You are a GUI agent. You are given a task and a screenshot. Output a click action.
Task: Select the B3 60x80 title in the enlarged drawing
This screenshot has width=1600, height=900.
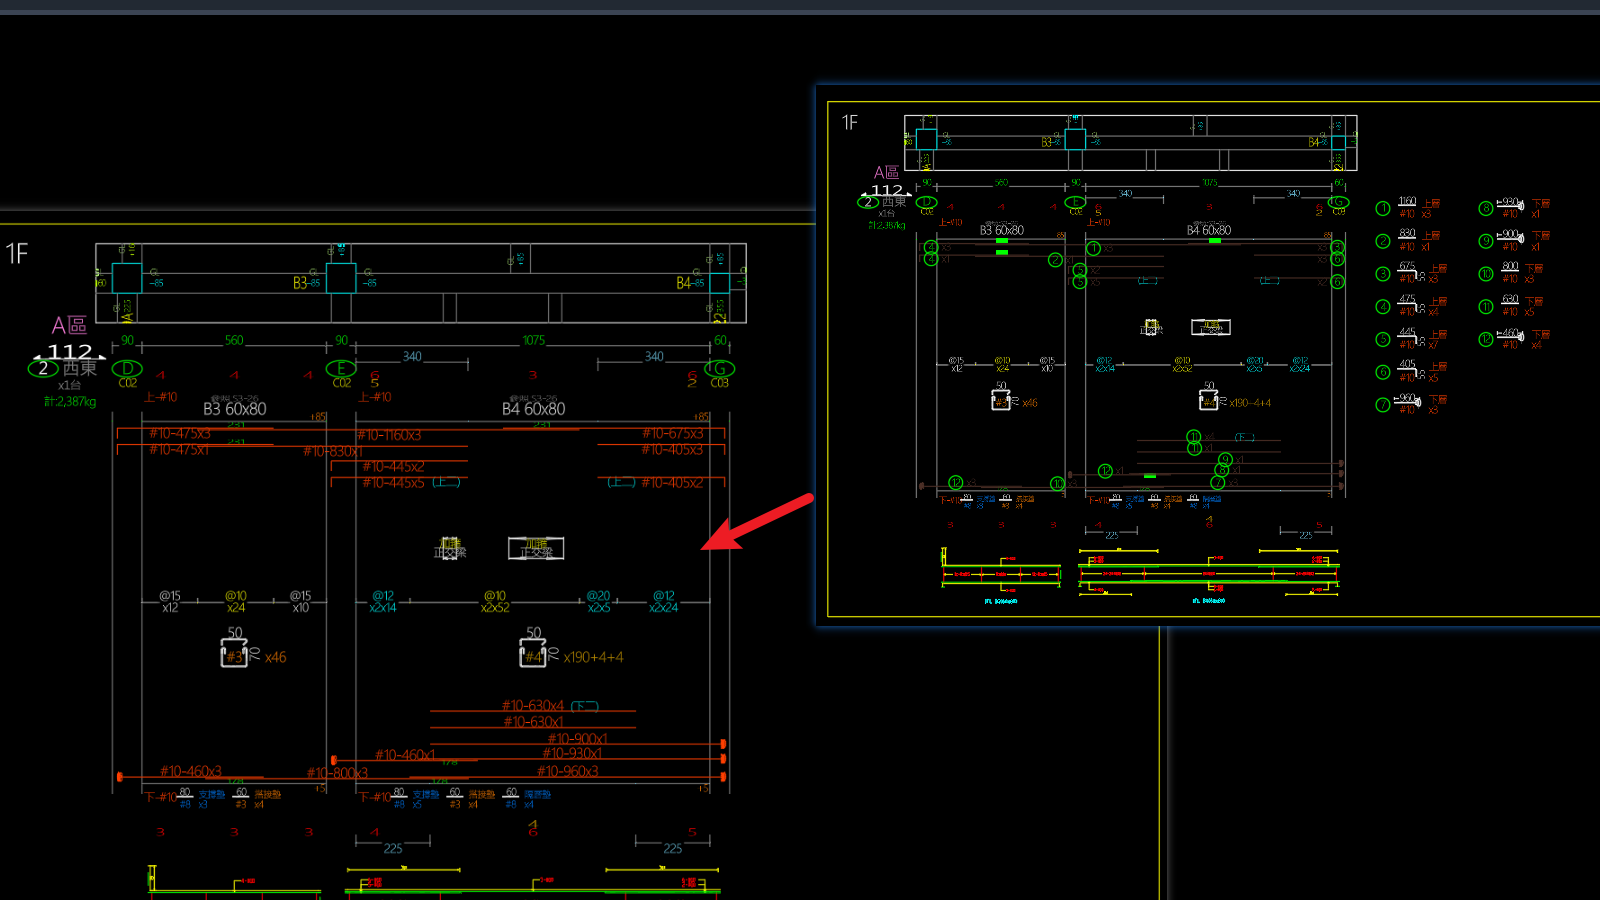(x=235, y=409)
